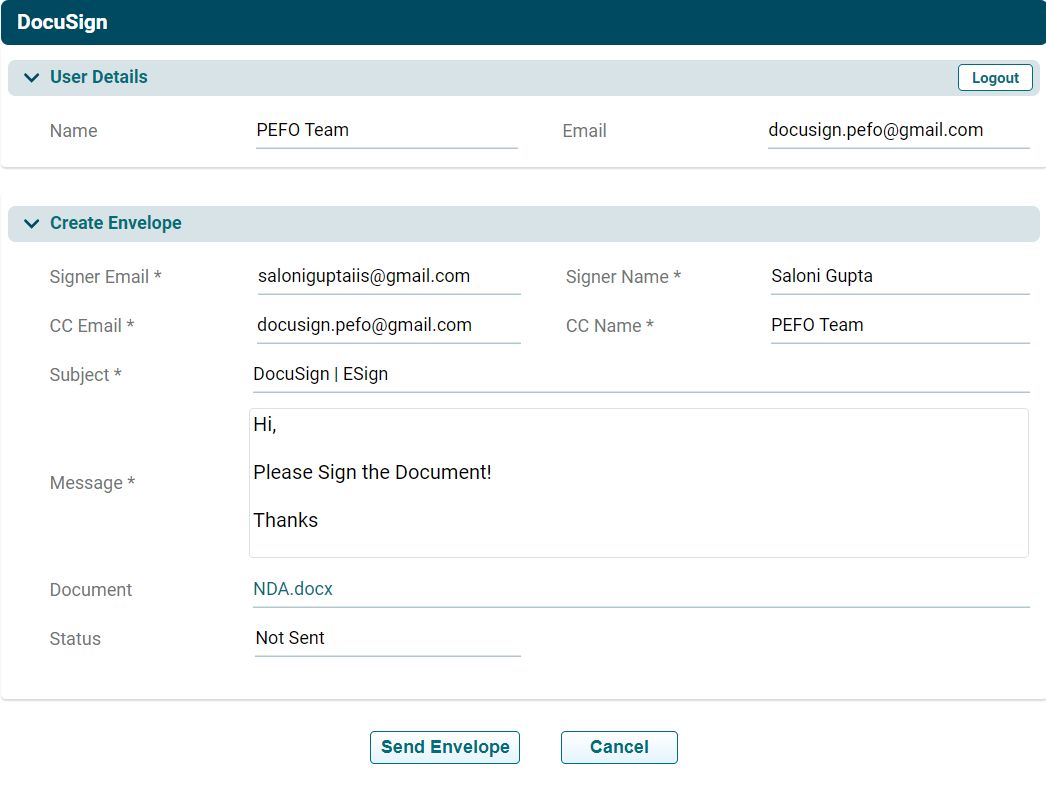Click the Status field showing Not Sent

pos(387,638)
